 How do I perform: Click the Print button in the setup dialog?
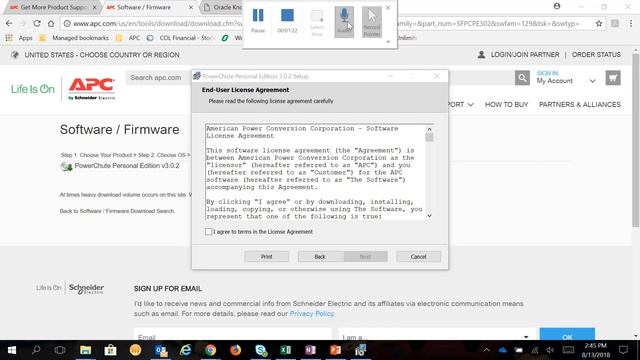point(267,256)
